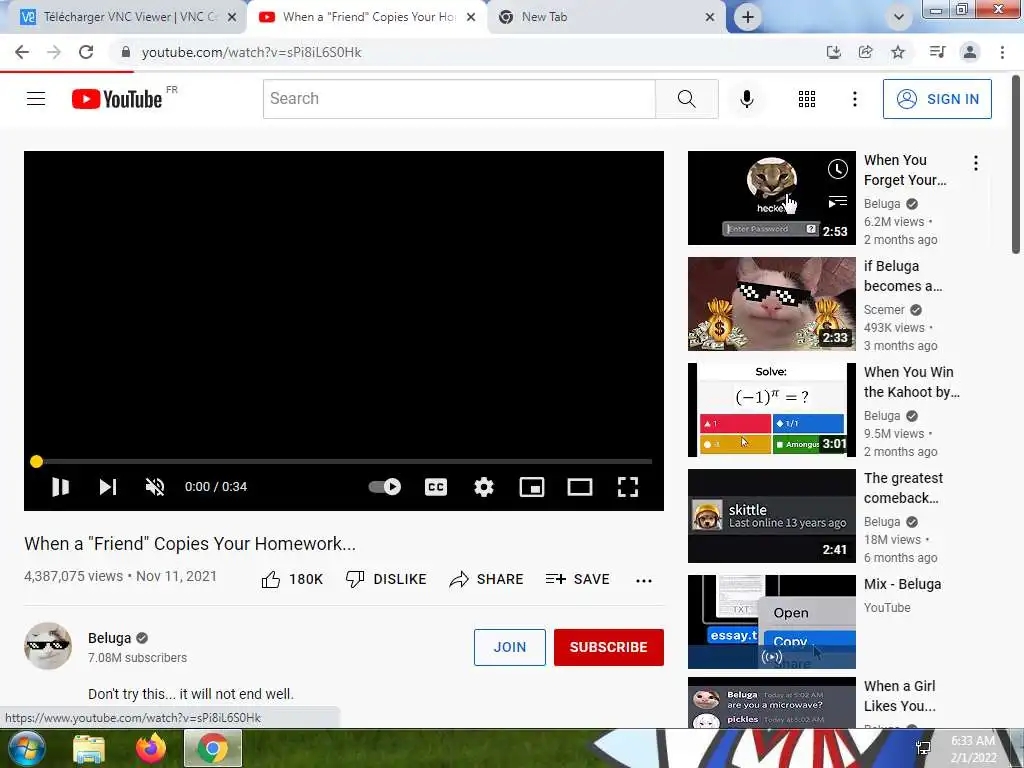The width and height of the screenshot is (1024, 768).
Task: Toggle the autoplay switch
Action: (x=385, y=487)
